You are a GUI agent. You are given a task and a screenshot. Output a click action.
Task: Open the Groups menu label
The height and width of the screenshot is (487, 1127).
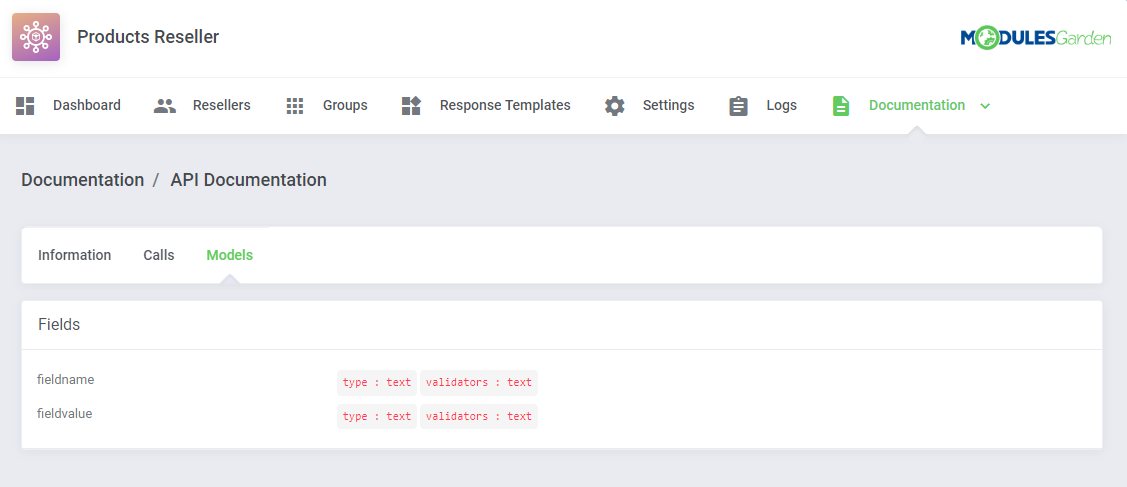click(x=345, y=106)
